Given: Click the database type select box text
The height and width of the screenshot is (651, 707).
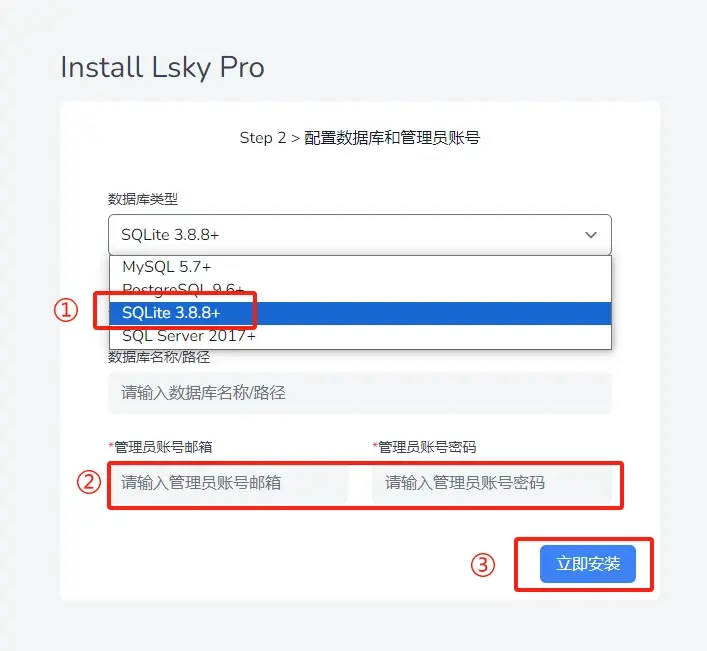Looking at the screenshot, I should coord(170,235).
